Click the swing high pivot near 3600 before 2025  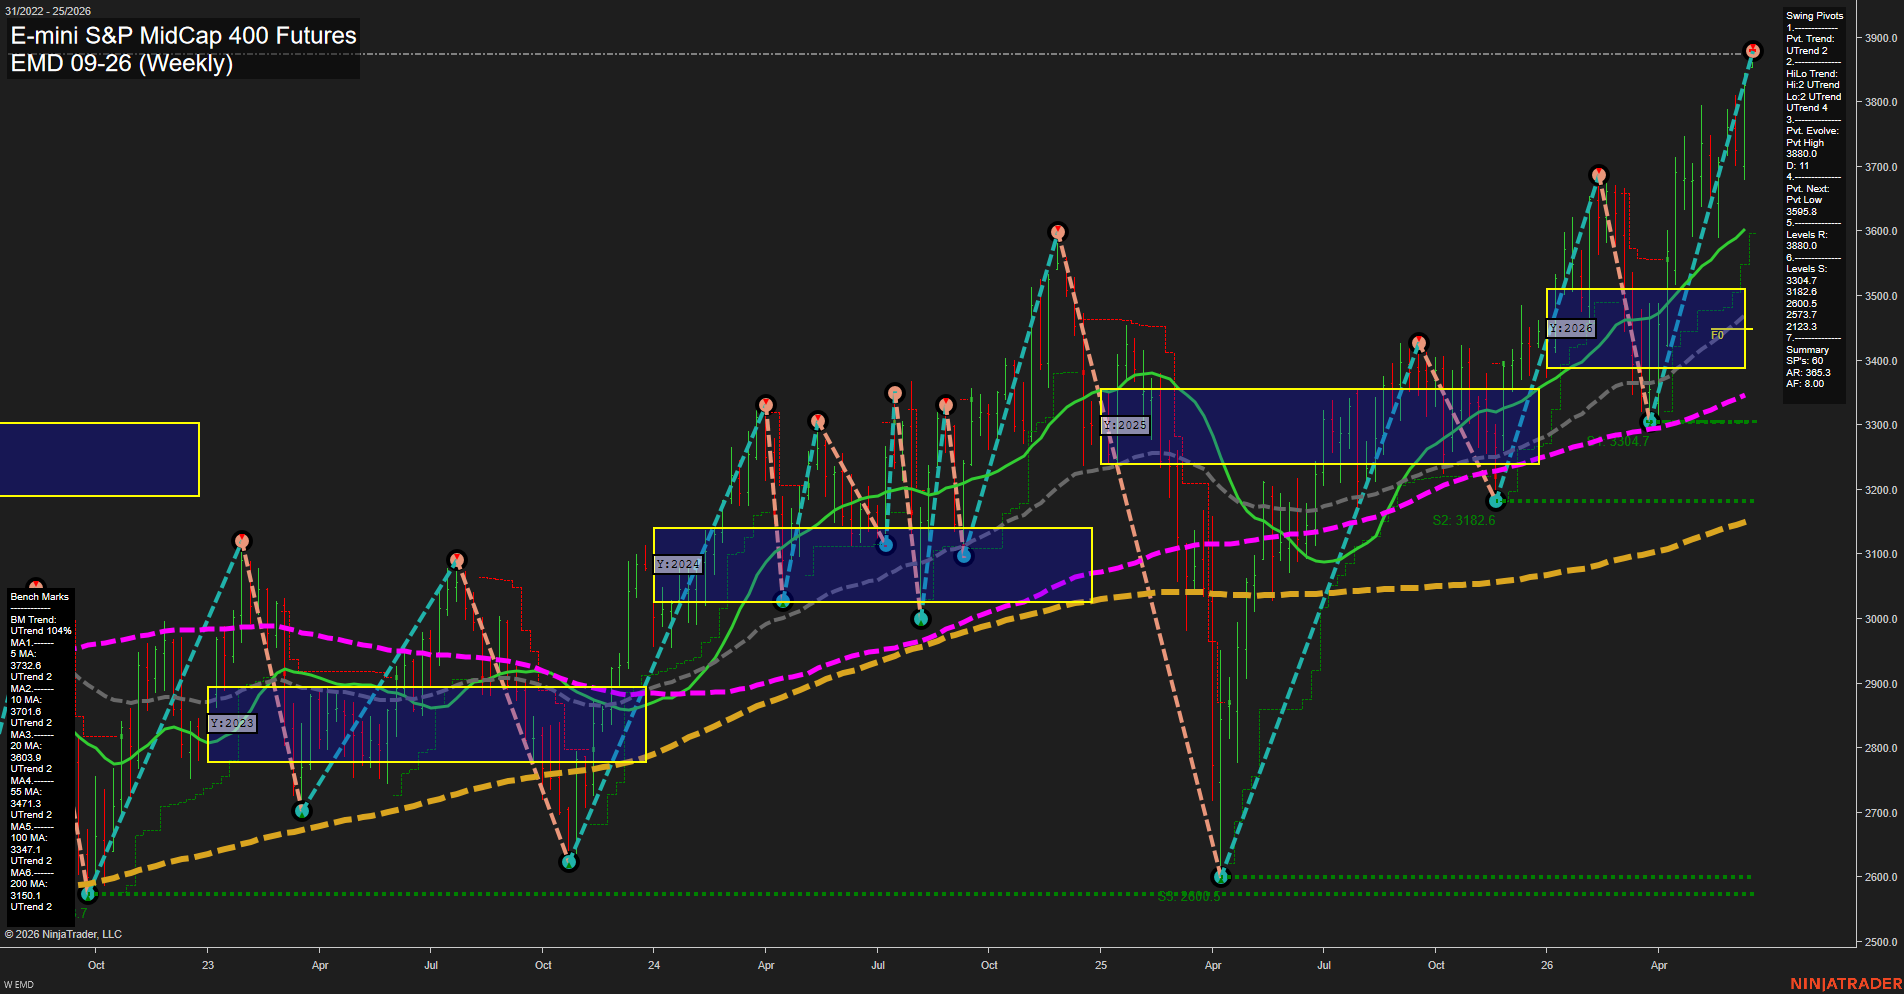(x=1058, y=232)
